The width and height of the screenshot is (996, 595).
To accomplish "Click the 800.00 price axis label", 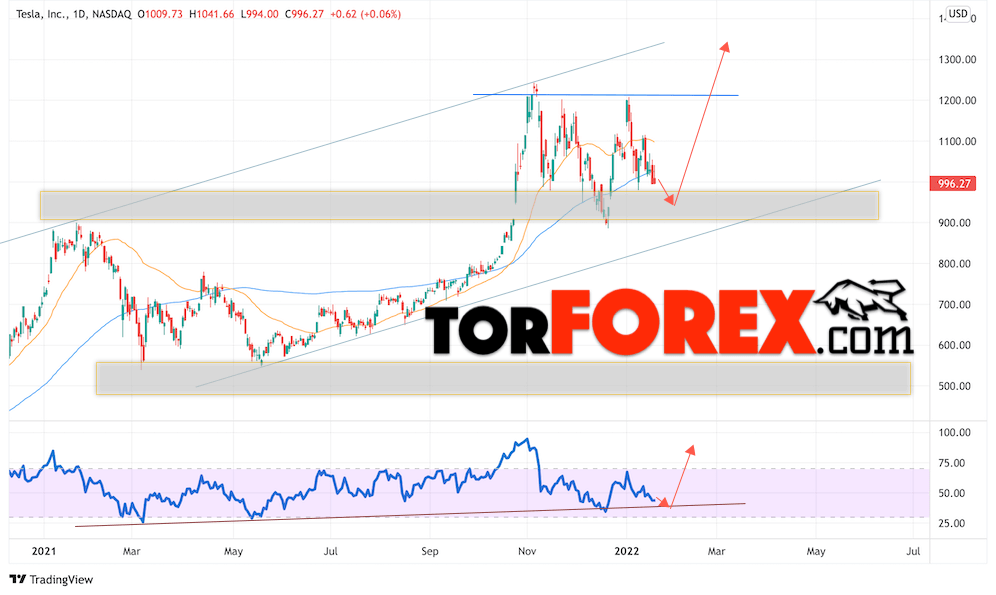I will pyautogui.click(x=957, y=264).
